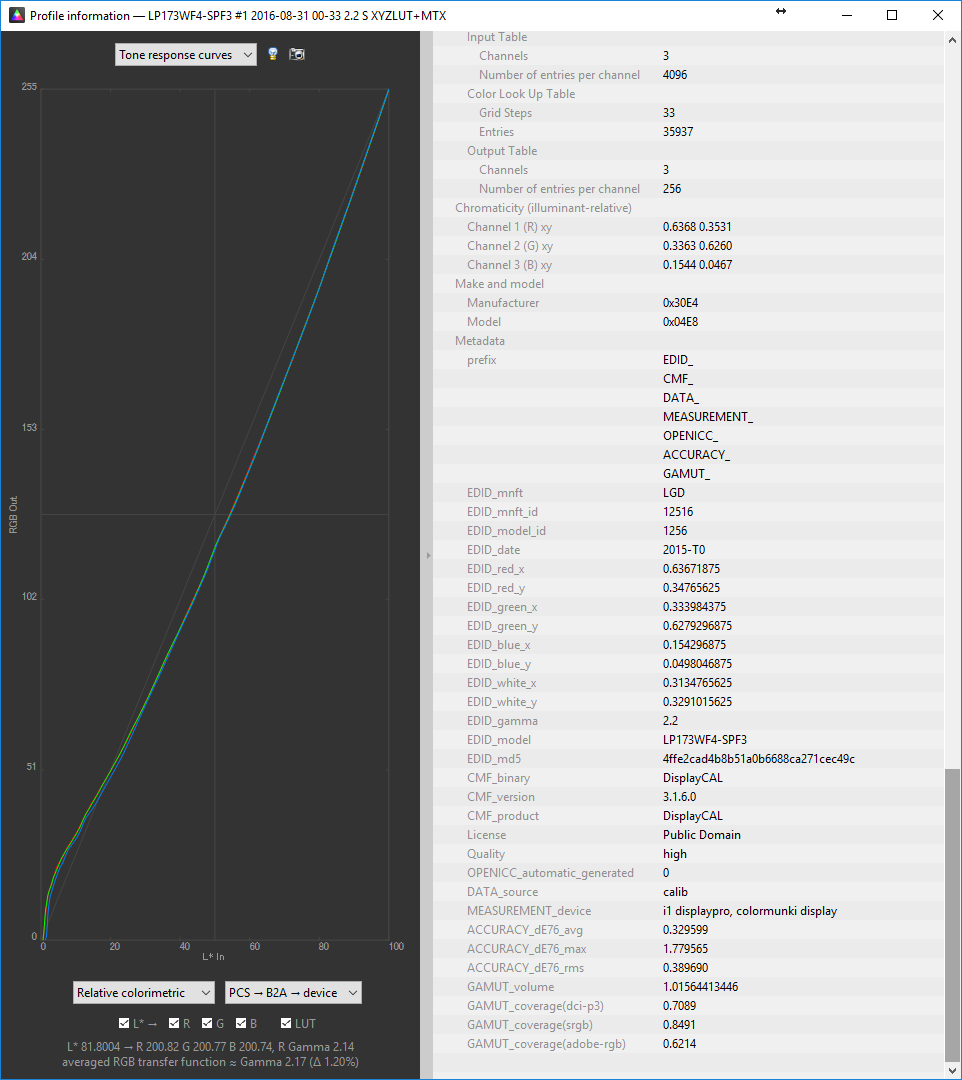962x1080 pixels.
Task: Click the splitter collapse arrow handle
Action: (x=428, y=555)
